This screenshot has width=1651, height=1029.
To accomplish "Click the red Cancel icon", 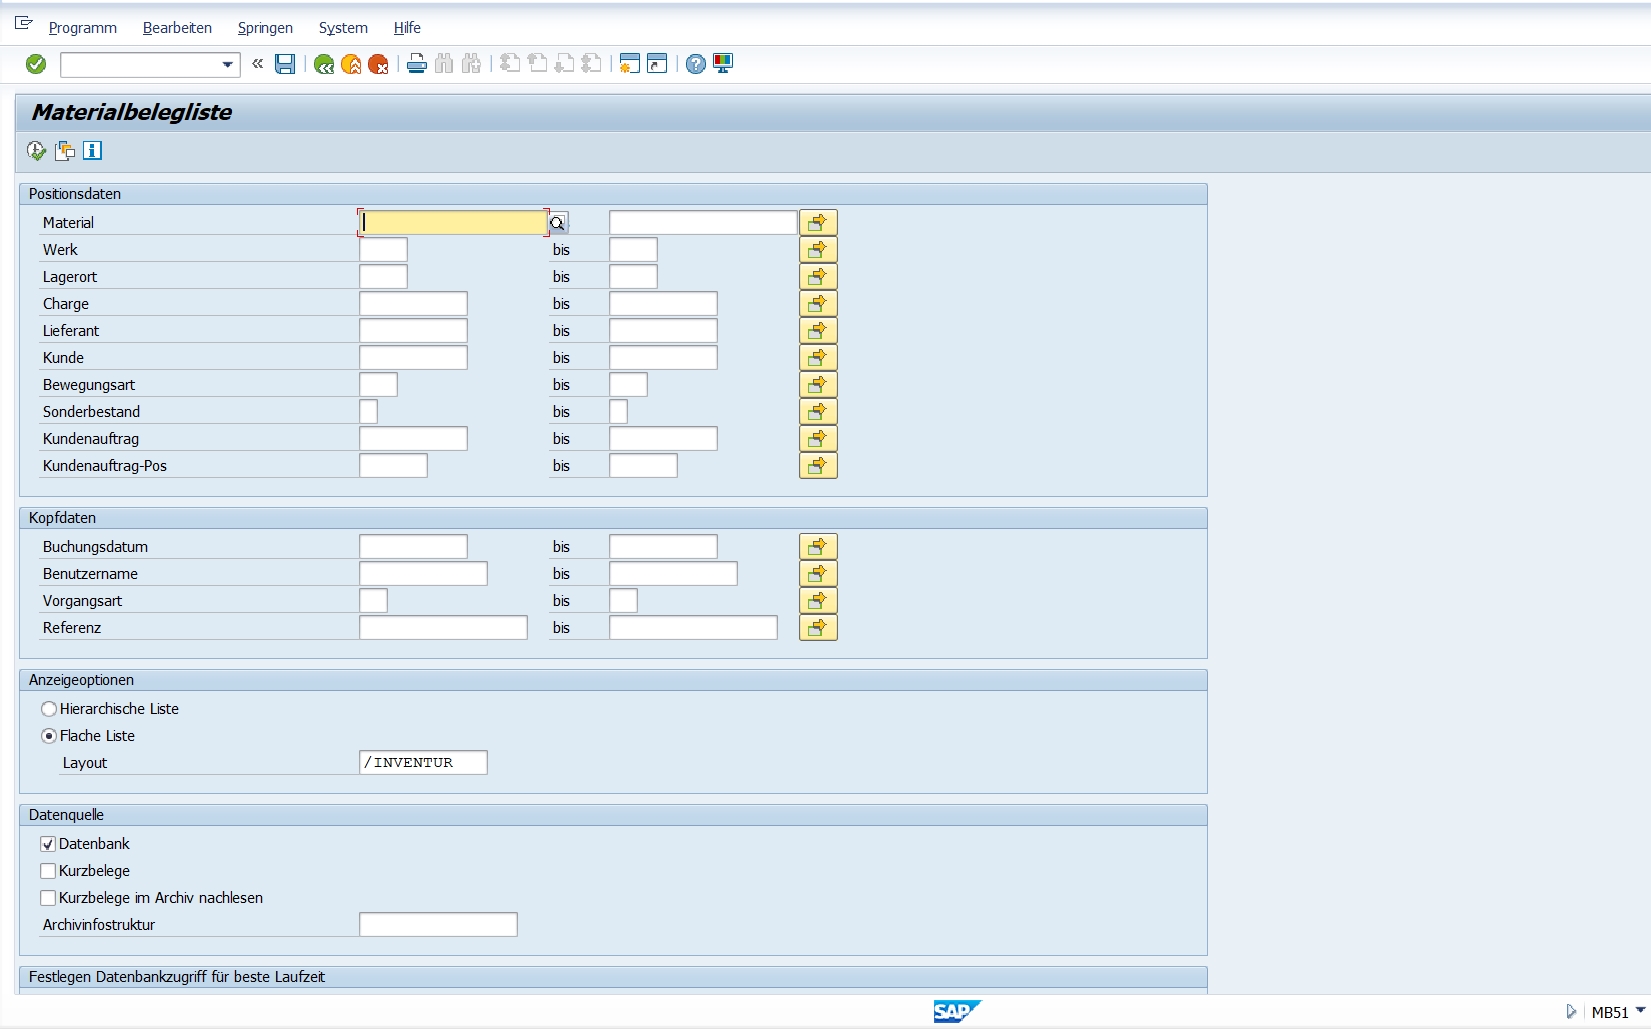I will click(x=378, y=64).
